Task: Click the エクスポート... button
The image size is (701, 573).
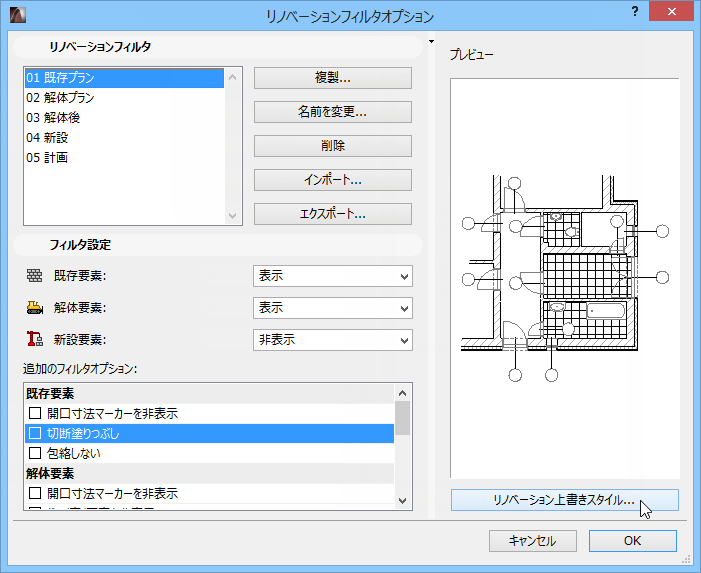Action: coord(333,214)
